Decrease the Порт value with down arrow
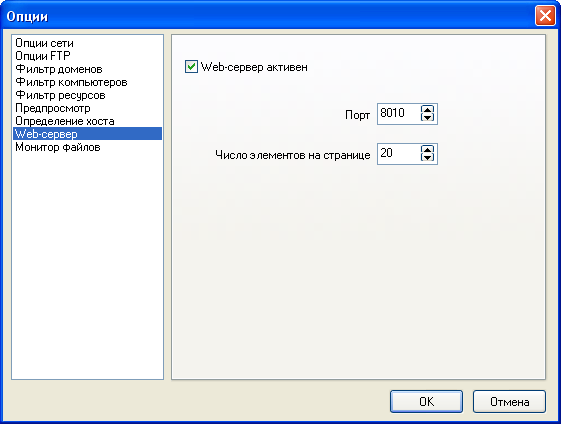Viewport: 561px width, 424px height. click(x=427, y=118)
